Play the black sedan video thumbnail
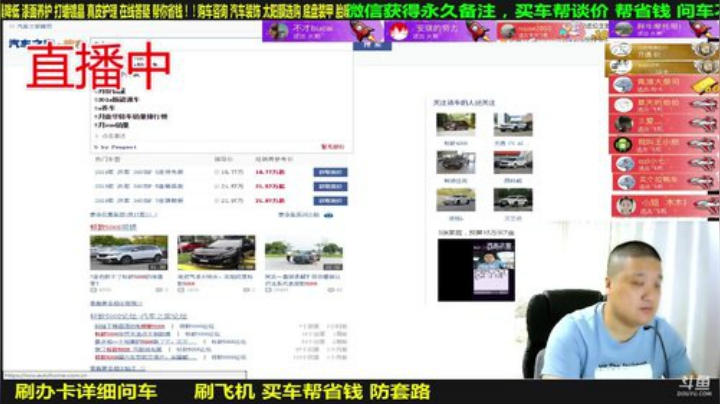720x404 pixels. [216, 252]
